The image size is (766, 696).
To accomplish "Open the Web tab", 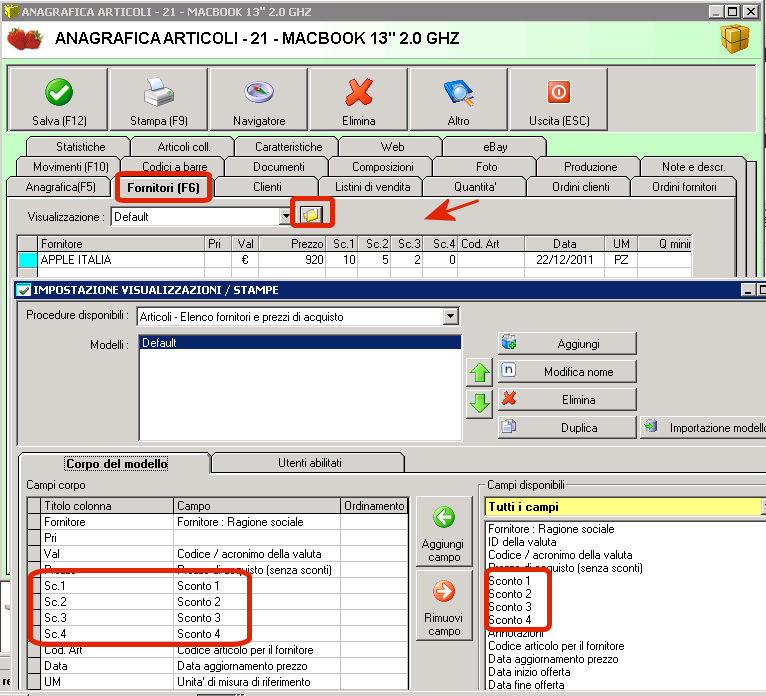I will pyautogui.click(x=392, y=147).
